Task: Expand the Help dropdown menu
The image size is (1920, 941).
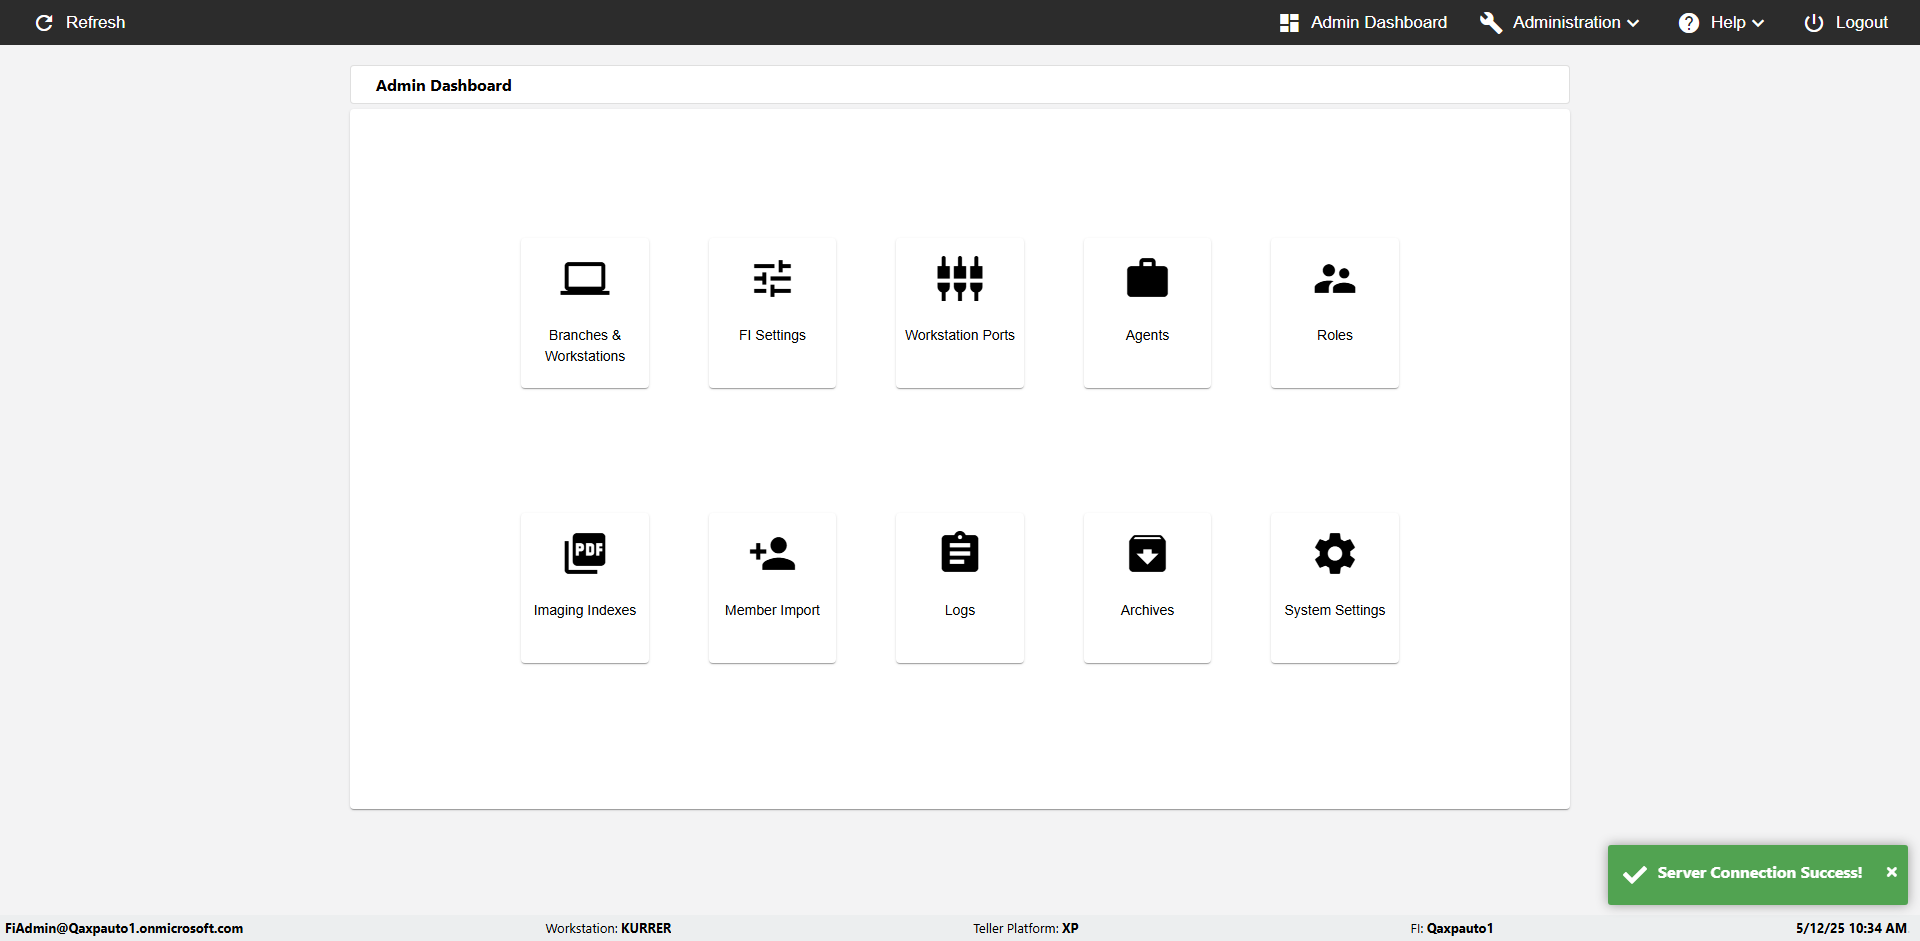Action: pyautogui.click(x=1721, y=22)
